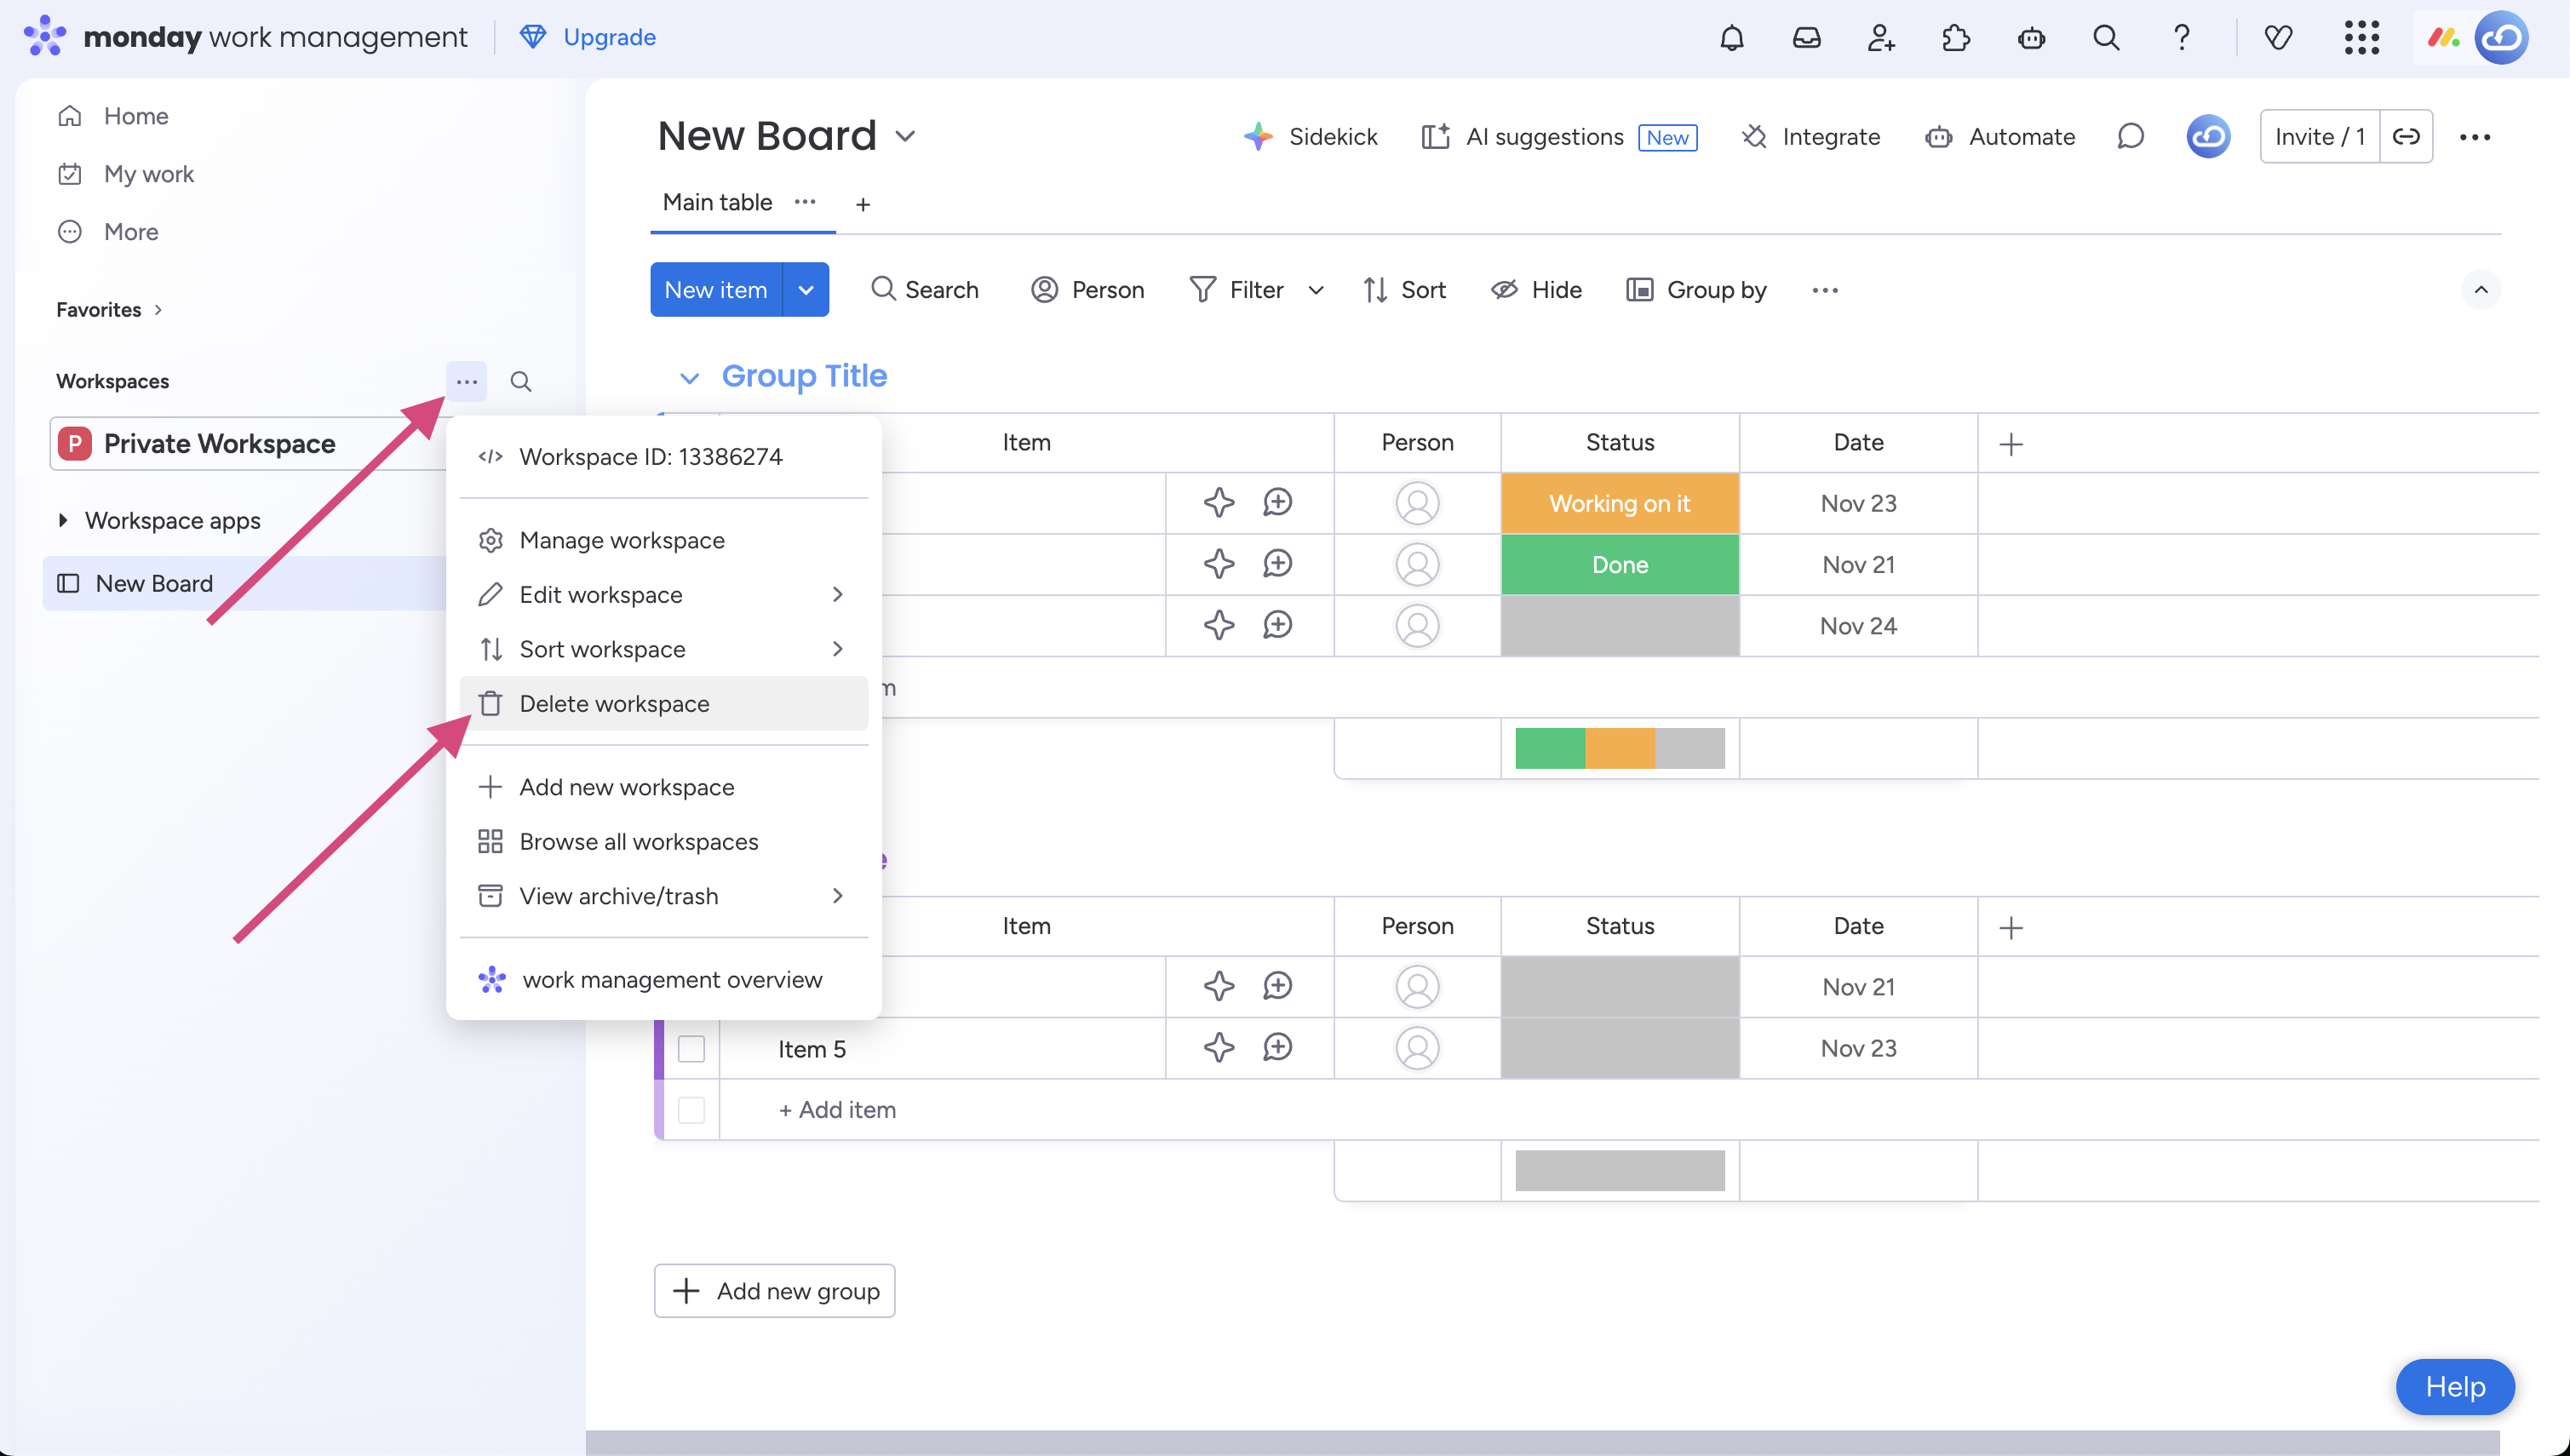Open the inbox tray icon
The image size is (2570, 1456).
click(x=1806, y=38)
